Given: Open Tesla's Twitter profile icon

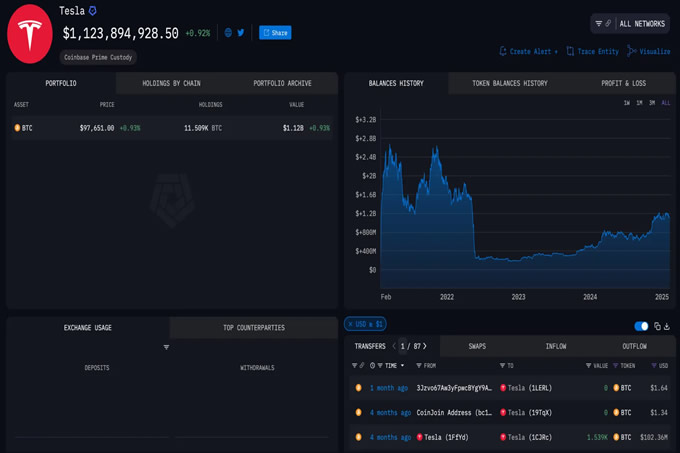Looking at the screenshot, I should pos(241,33).
